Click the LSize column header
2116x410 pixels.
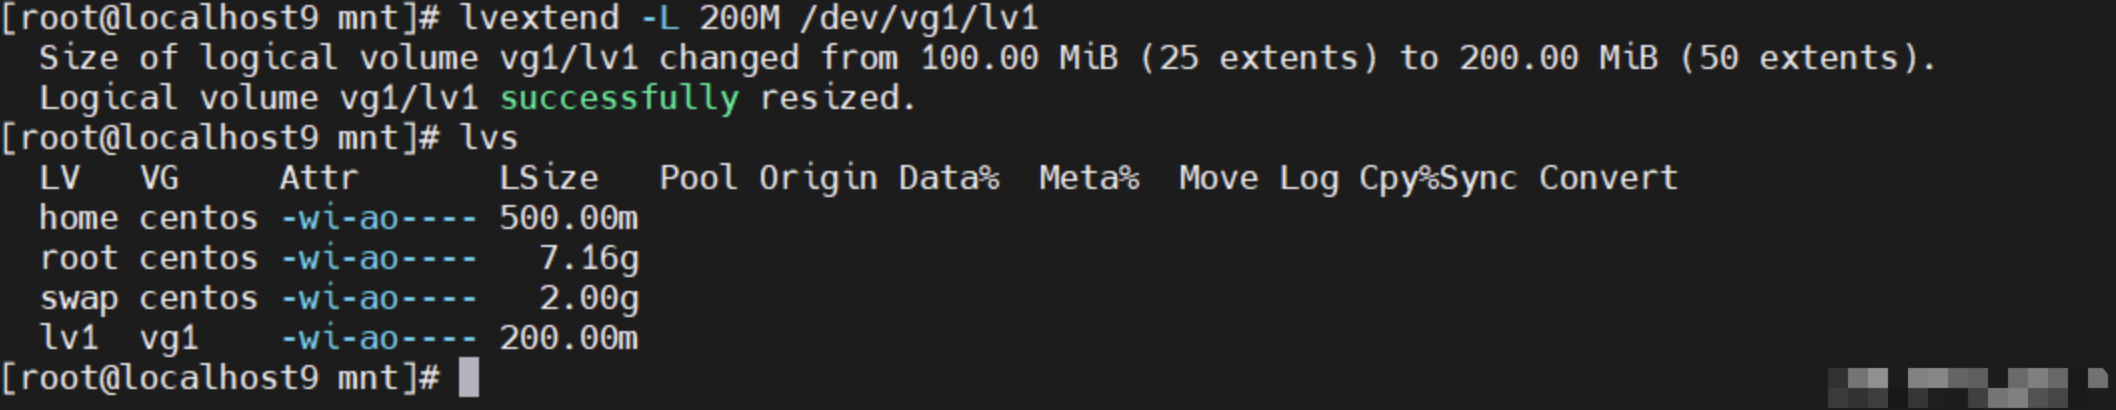tap(549, 178)
